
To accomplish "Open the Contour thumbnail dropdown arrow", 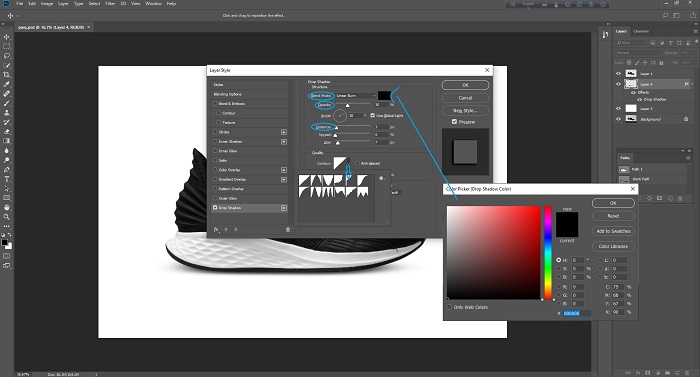I will (349, 163).
